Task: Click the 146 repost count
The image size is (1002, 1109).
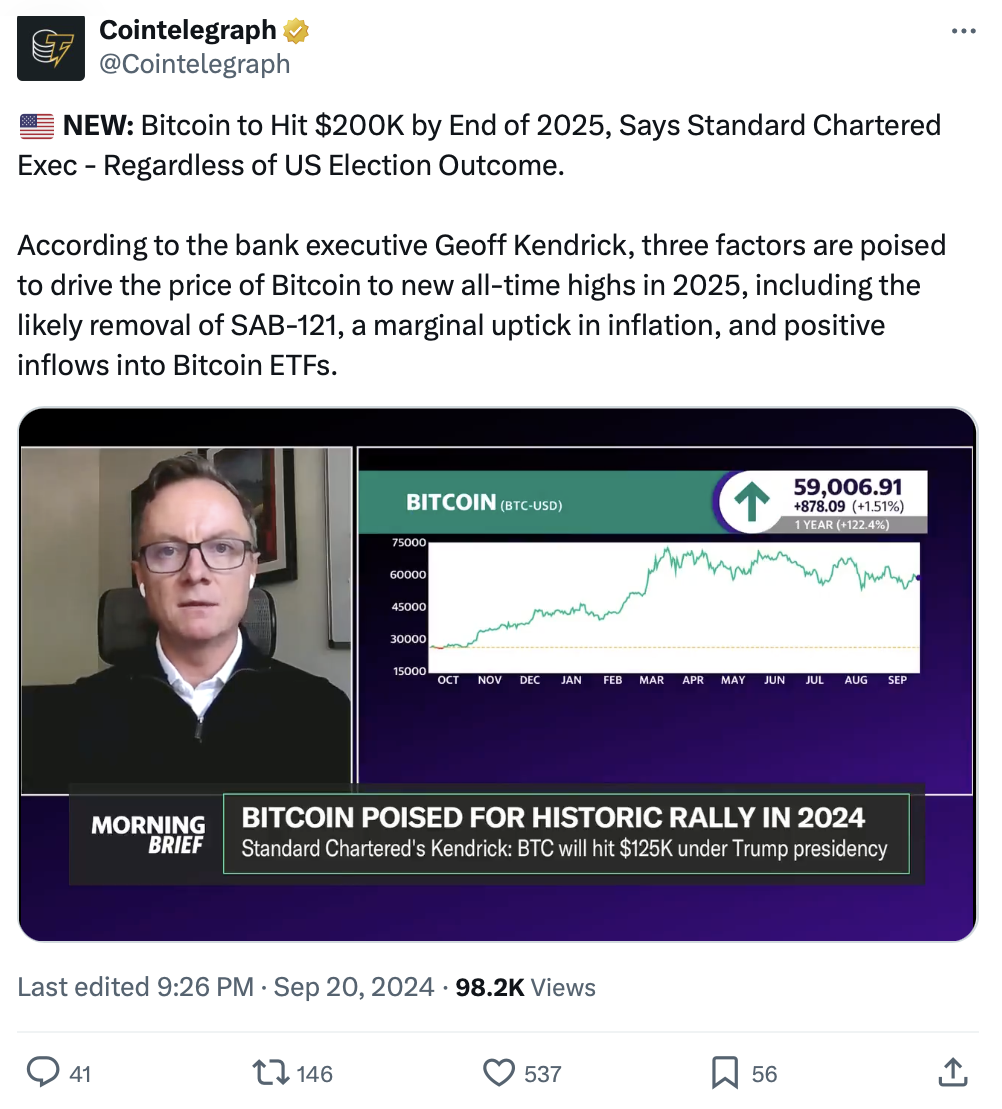Action: [315, 1074]
